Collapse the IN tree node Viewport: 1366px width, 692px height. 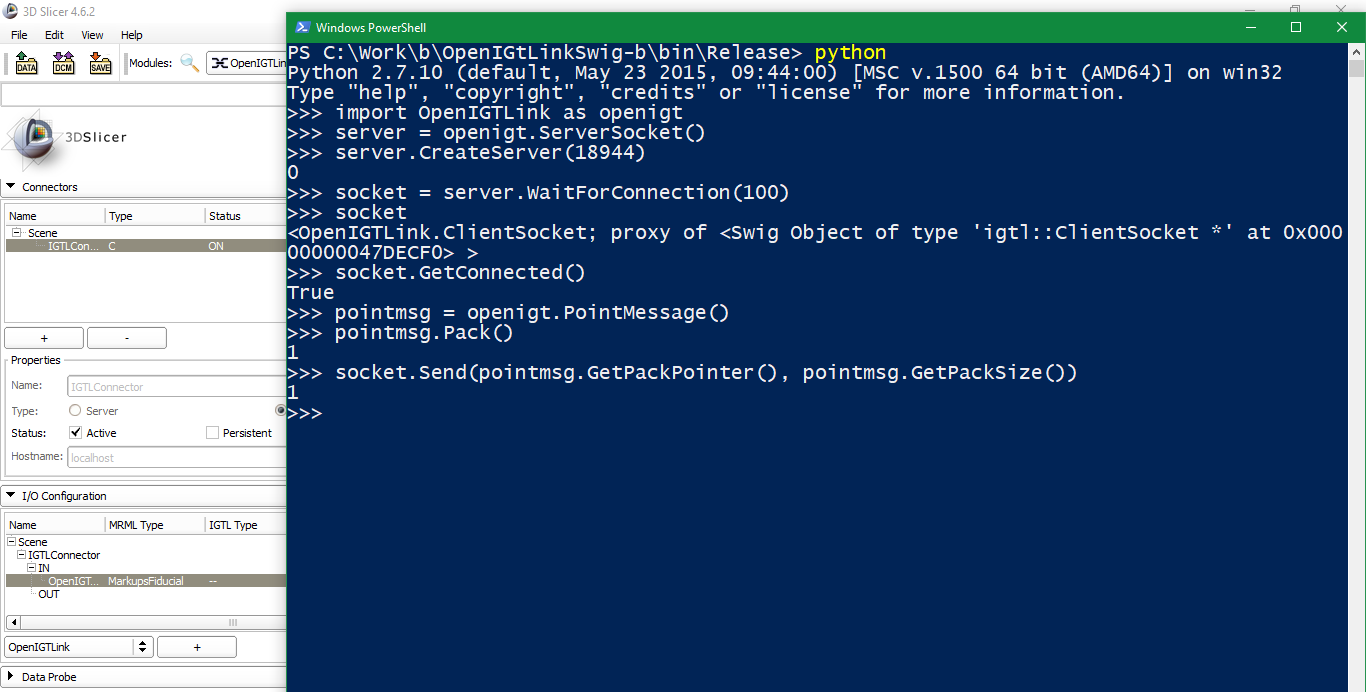pyautogui.click(x=31, y=568)
